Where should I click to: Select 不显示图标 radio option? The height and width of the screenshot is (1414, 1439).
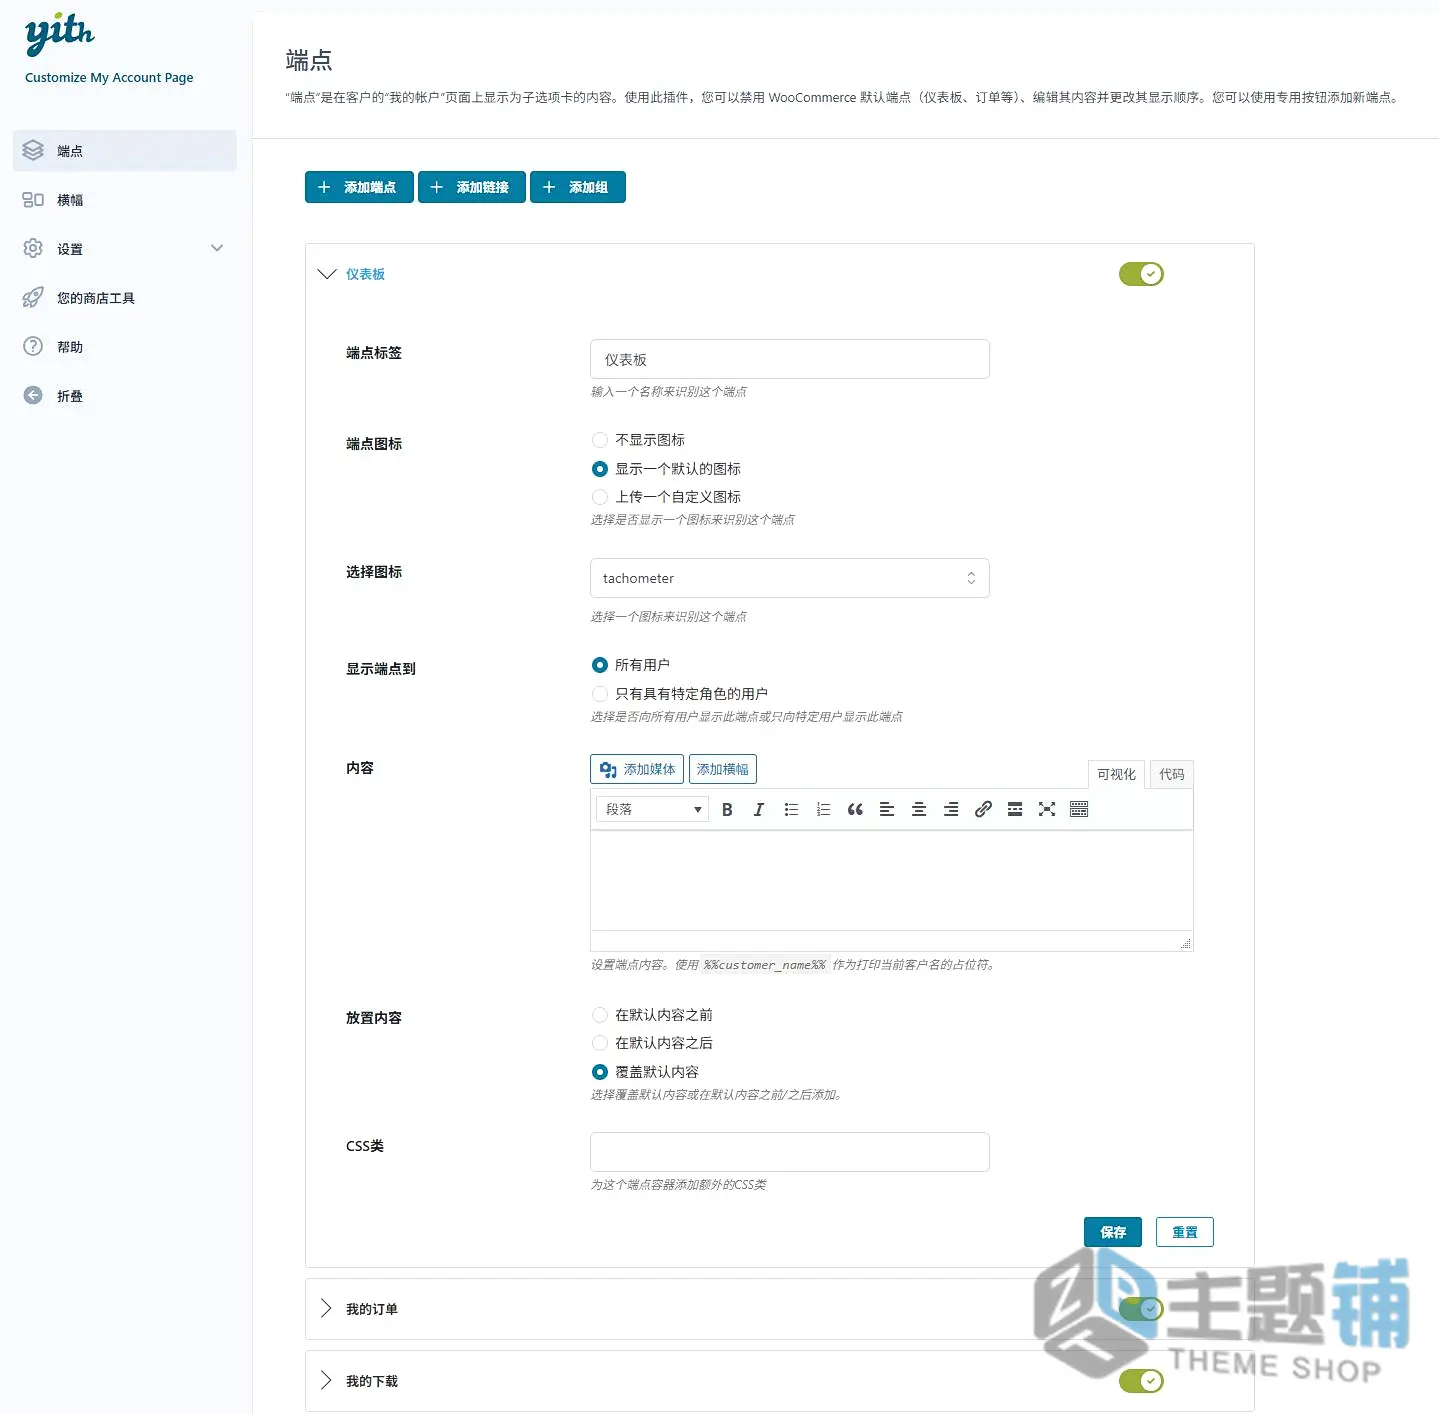[600, 440]
